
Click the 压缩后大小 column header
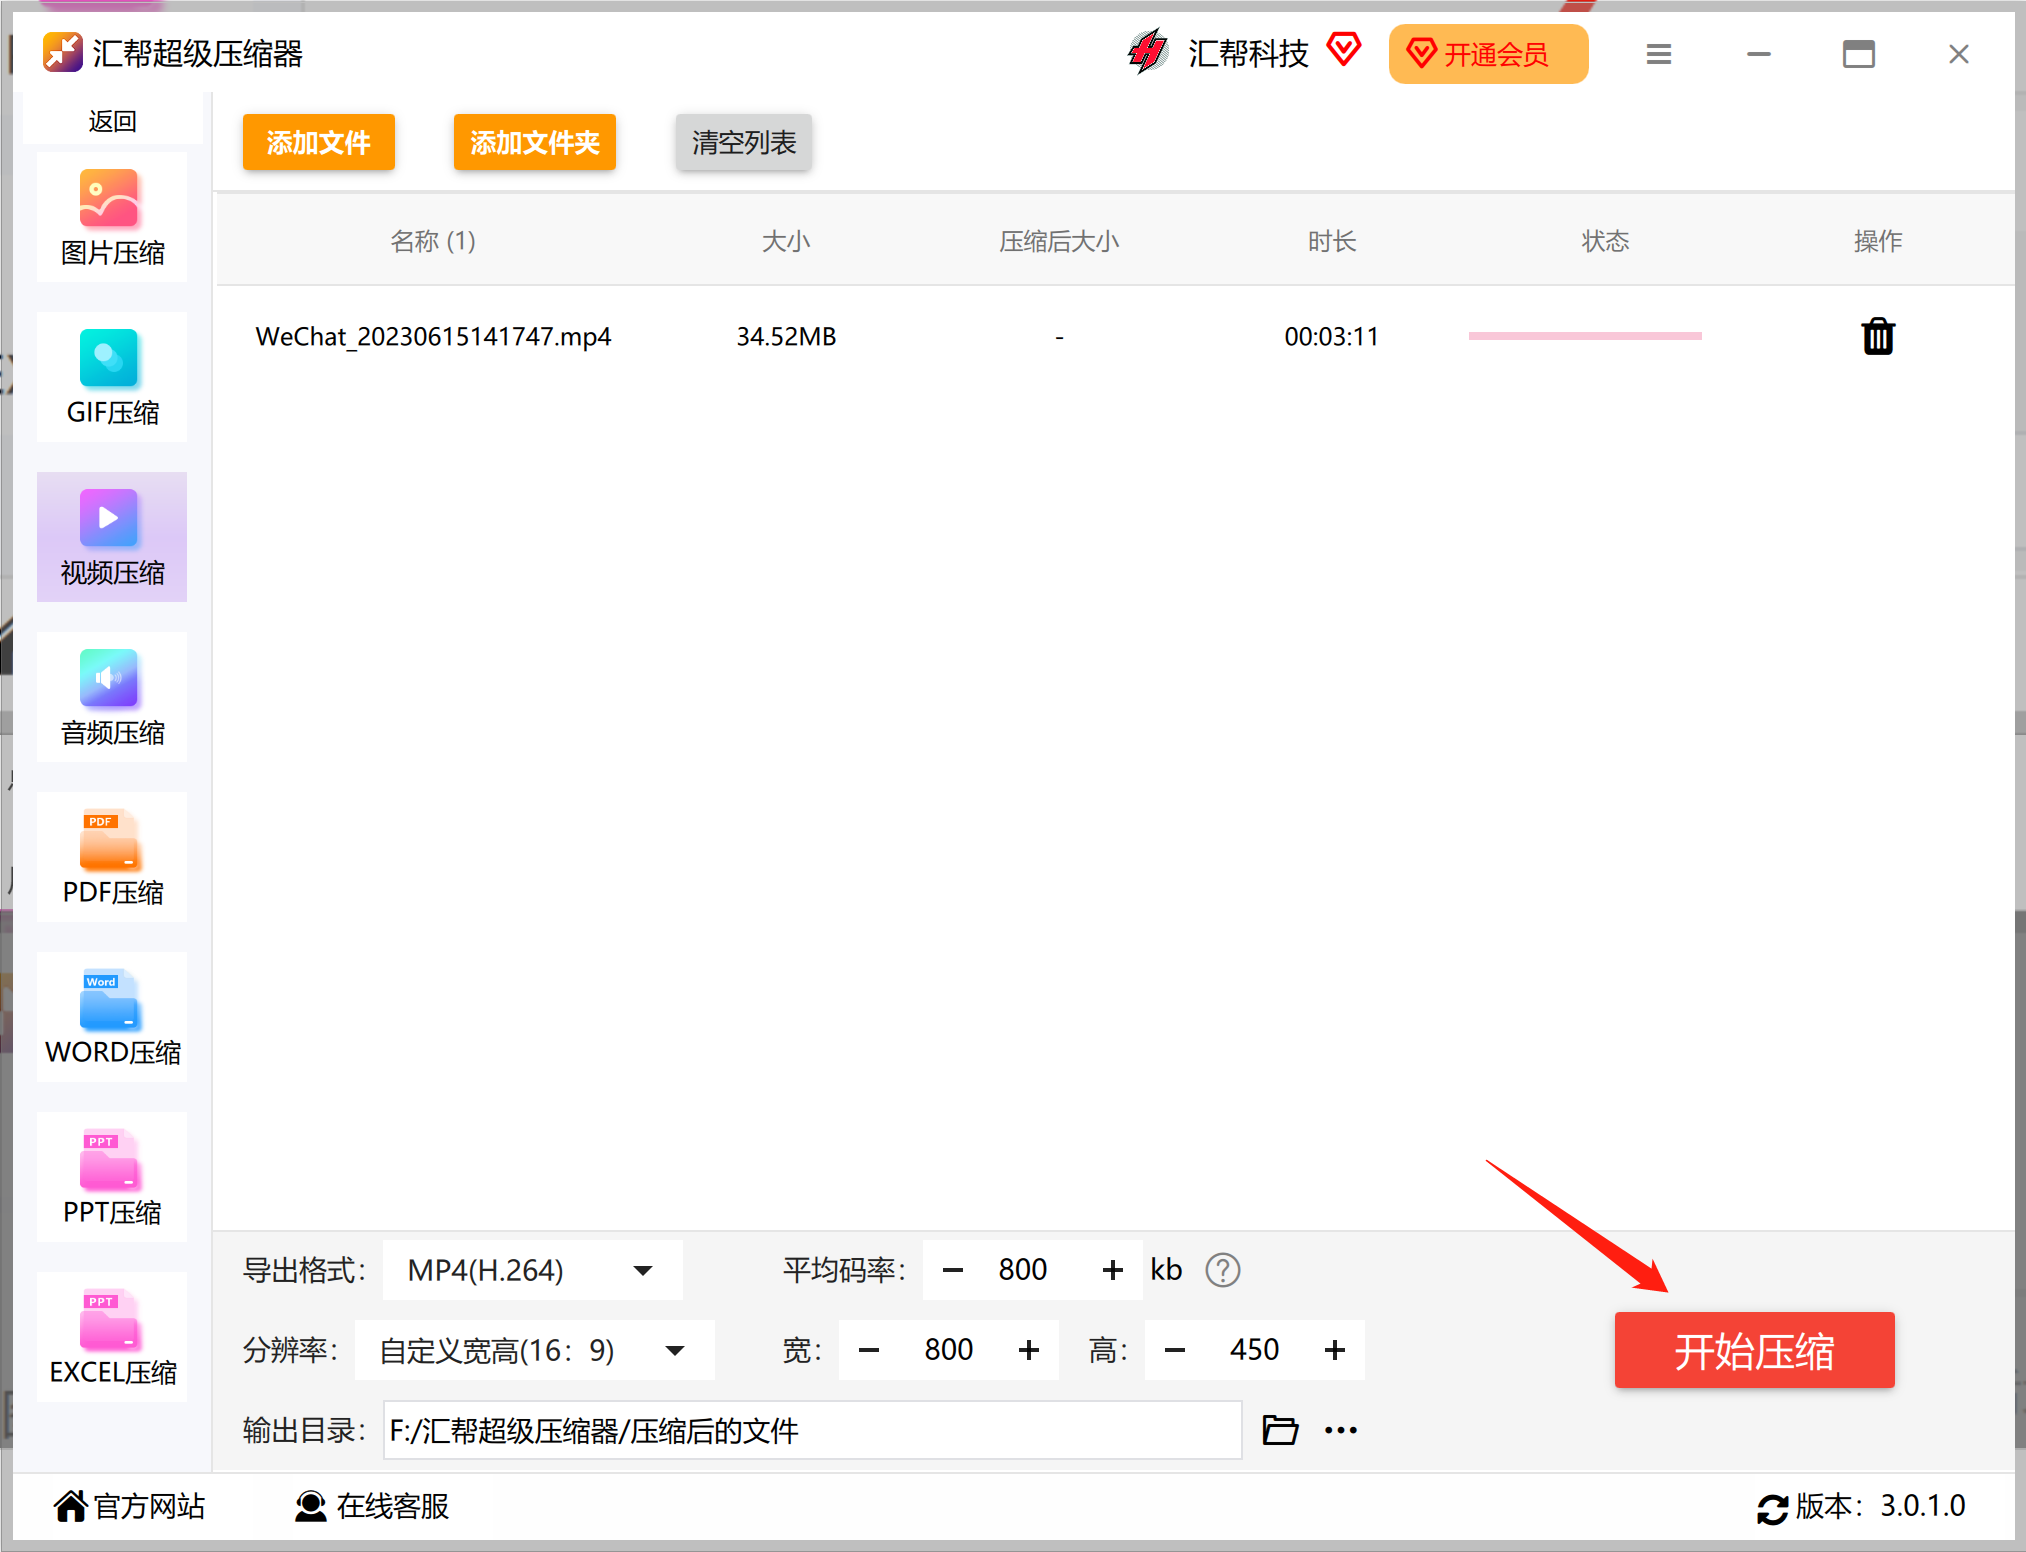click(x=1059, y=241)
